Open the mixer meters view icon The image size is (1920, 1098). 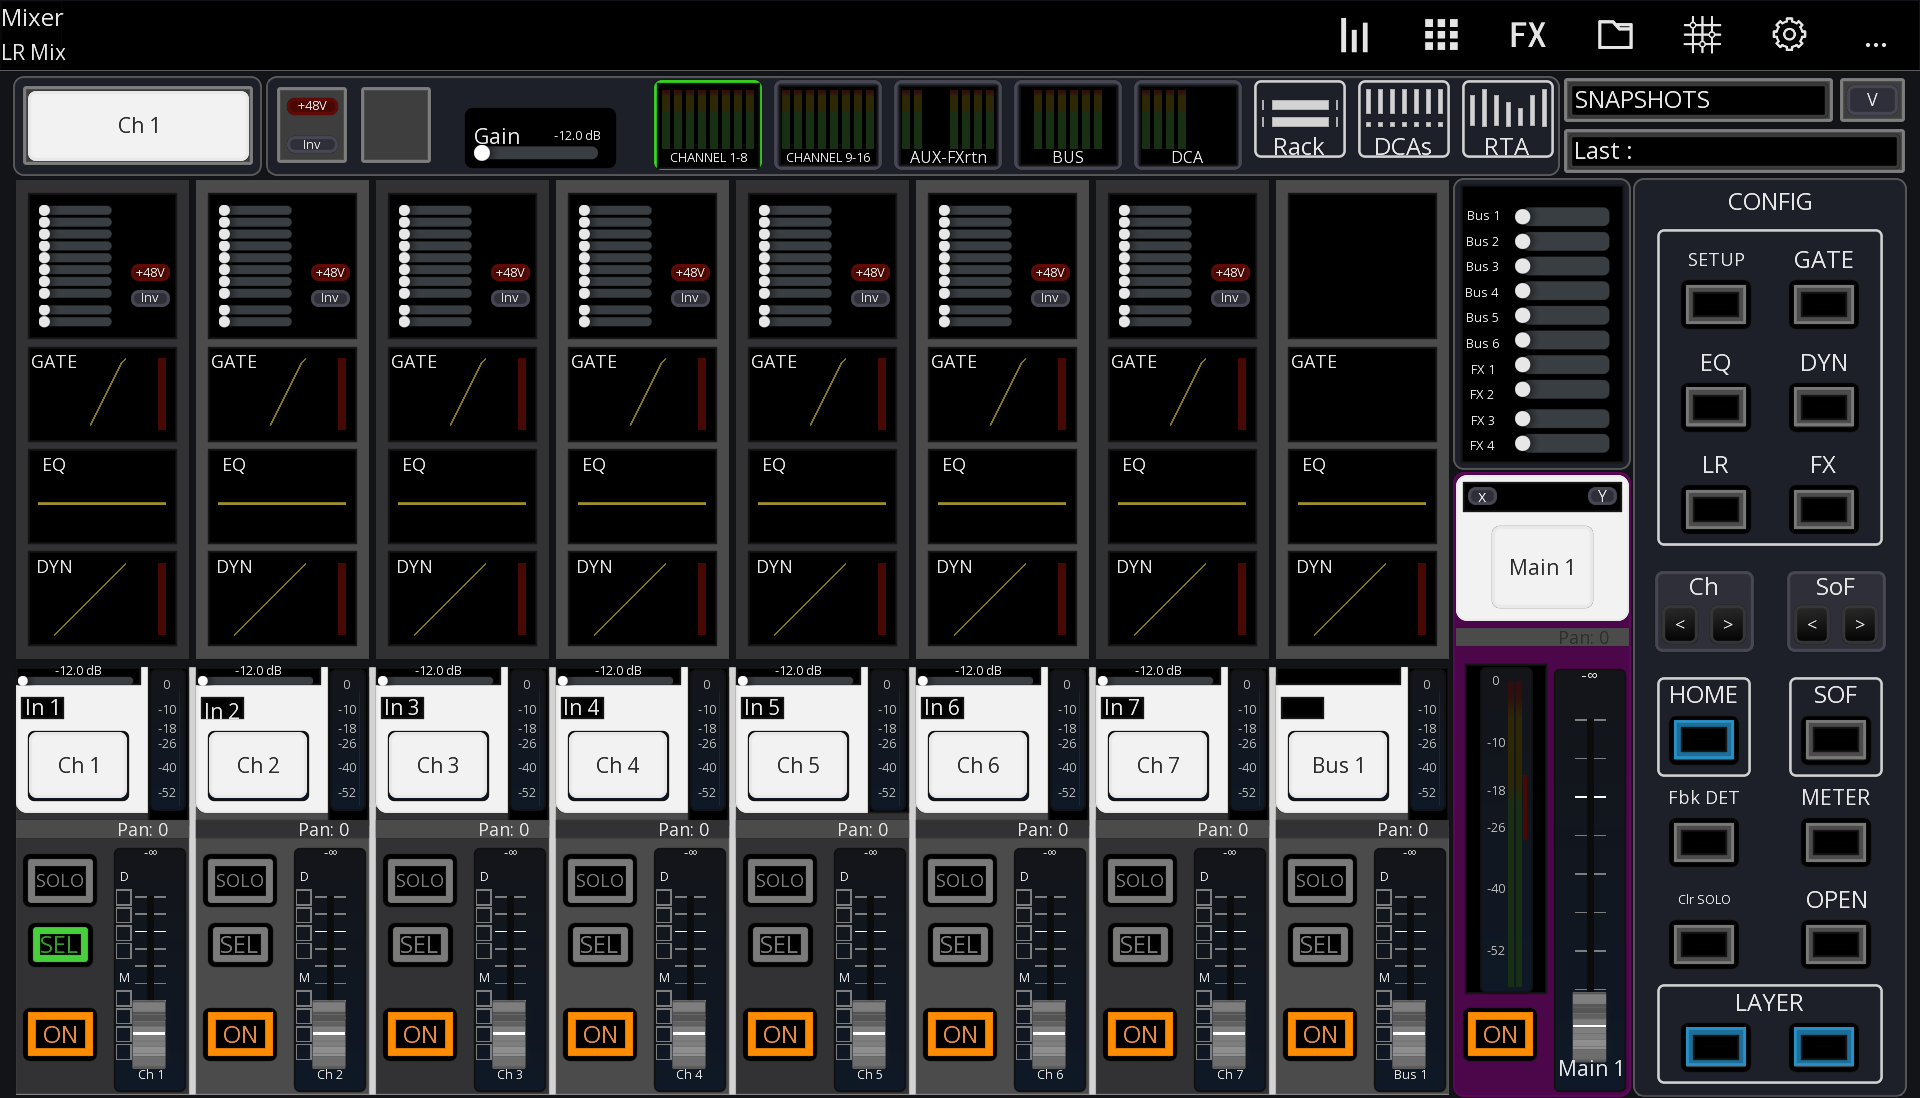click(x=1354, y=36)
